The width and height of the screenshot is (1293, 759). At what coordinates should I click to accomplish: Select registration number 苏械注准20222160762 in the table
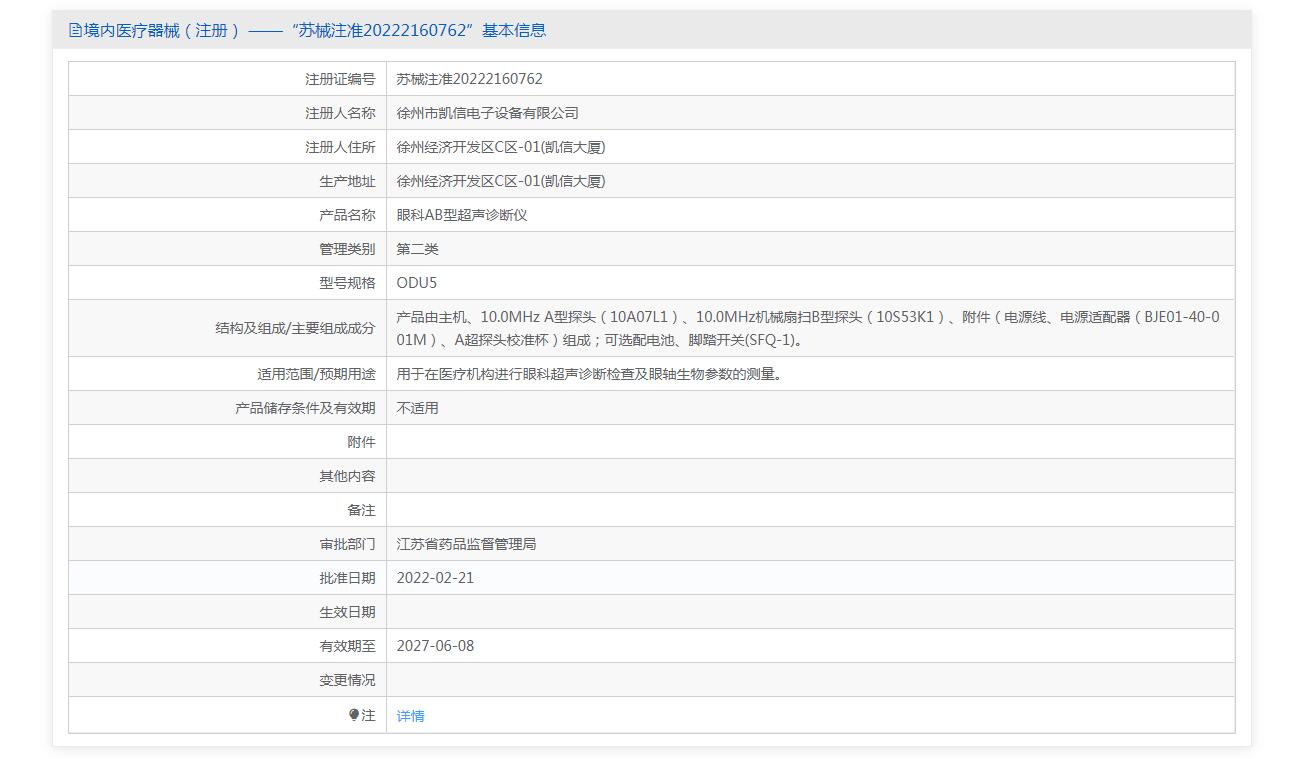pos(469,79)
